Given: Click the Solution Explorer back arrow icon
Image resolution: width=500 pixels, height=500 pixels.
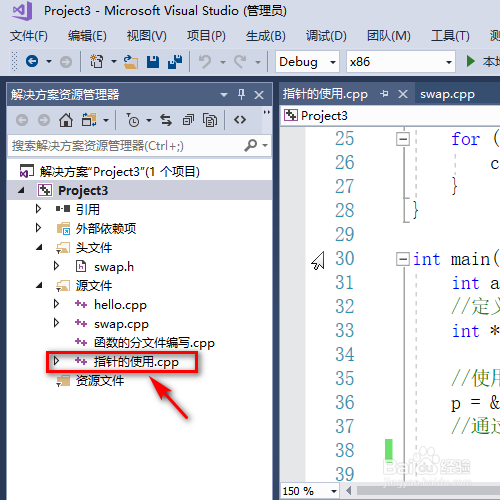Looking at the screenshot, I should click(x=22, y=120).
